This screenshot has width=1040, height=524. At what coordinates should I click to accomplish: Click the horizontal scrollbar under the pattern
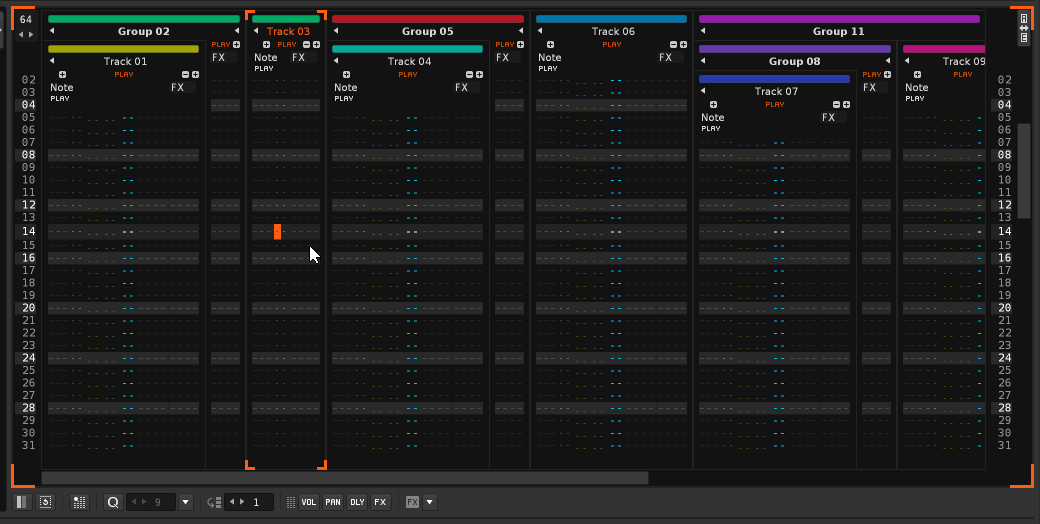344,478
